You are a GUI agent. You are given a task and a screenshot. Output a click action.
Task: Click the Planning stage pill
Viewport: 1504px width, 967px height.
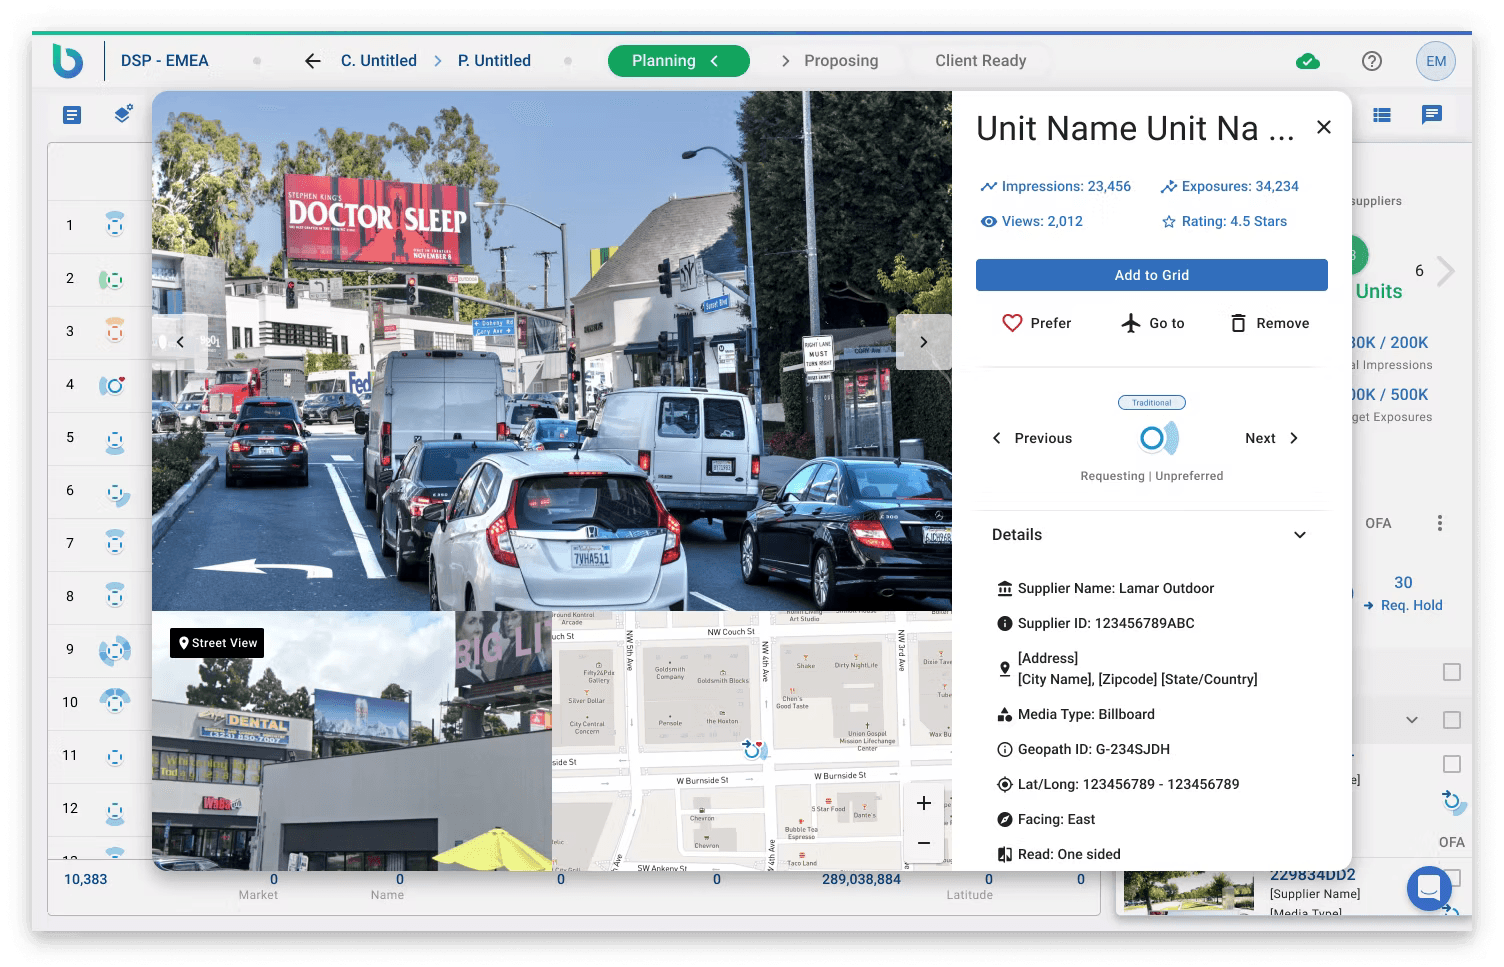coord(679,61)
